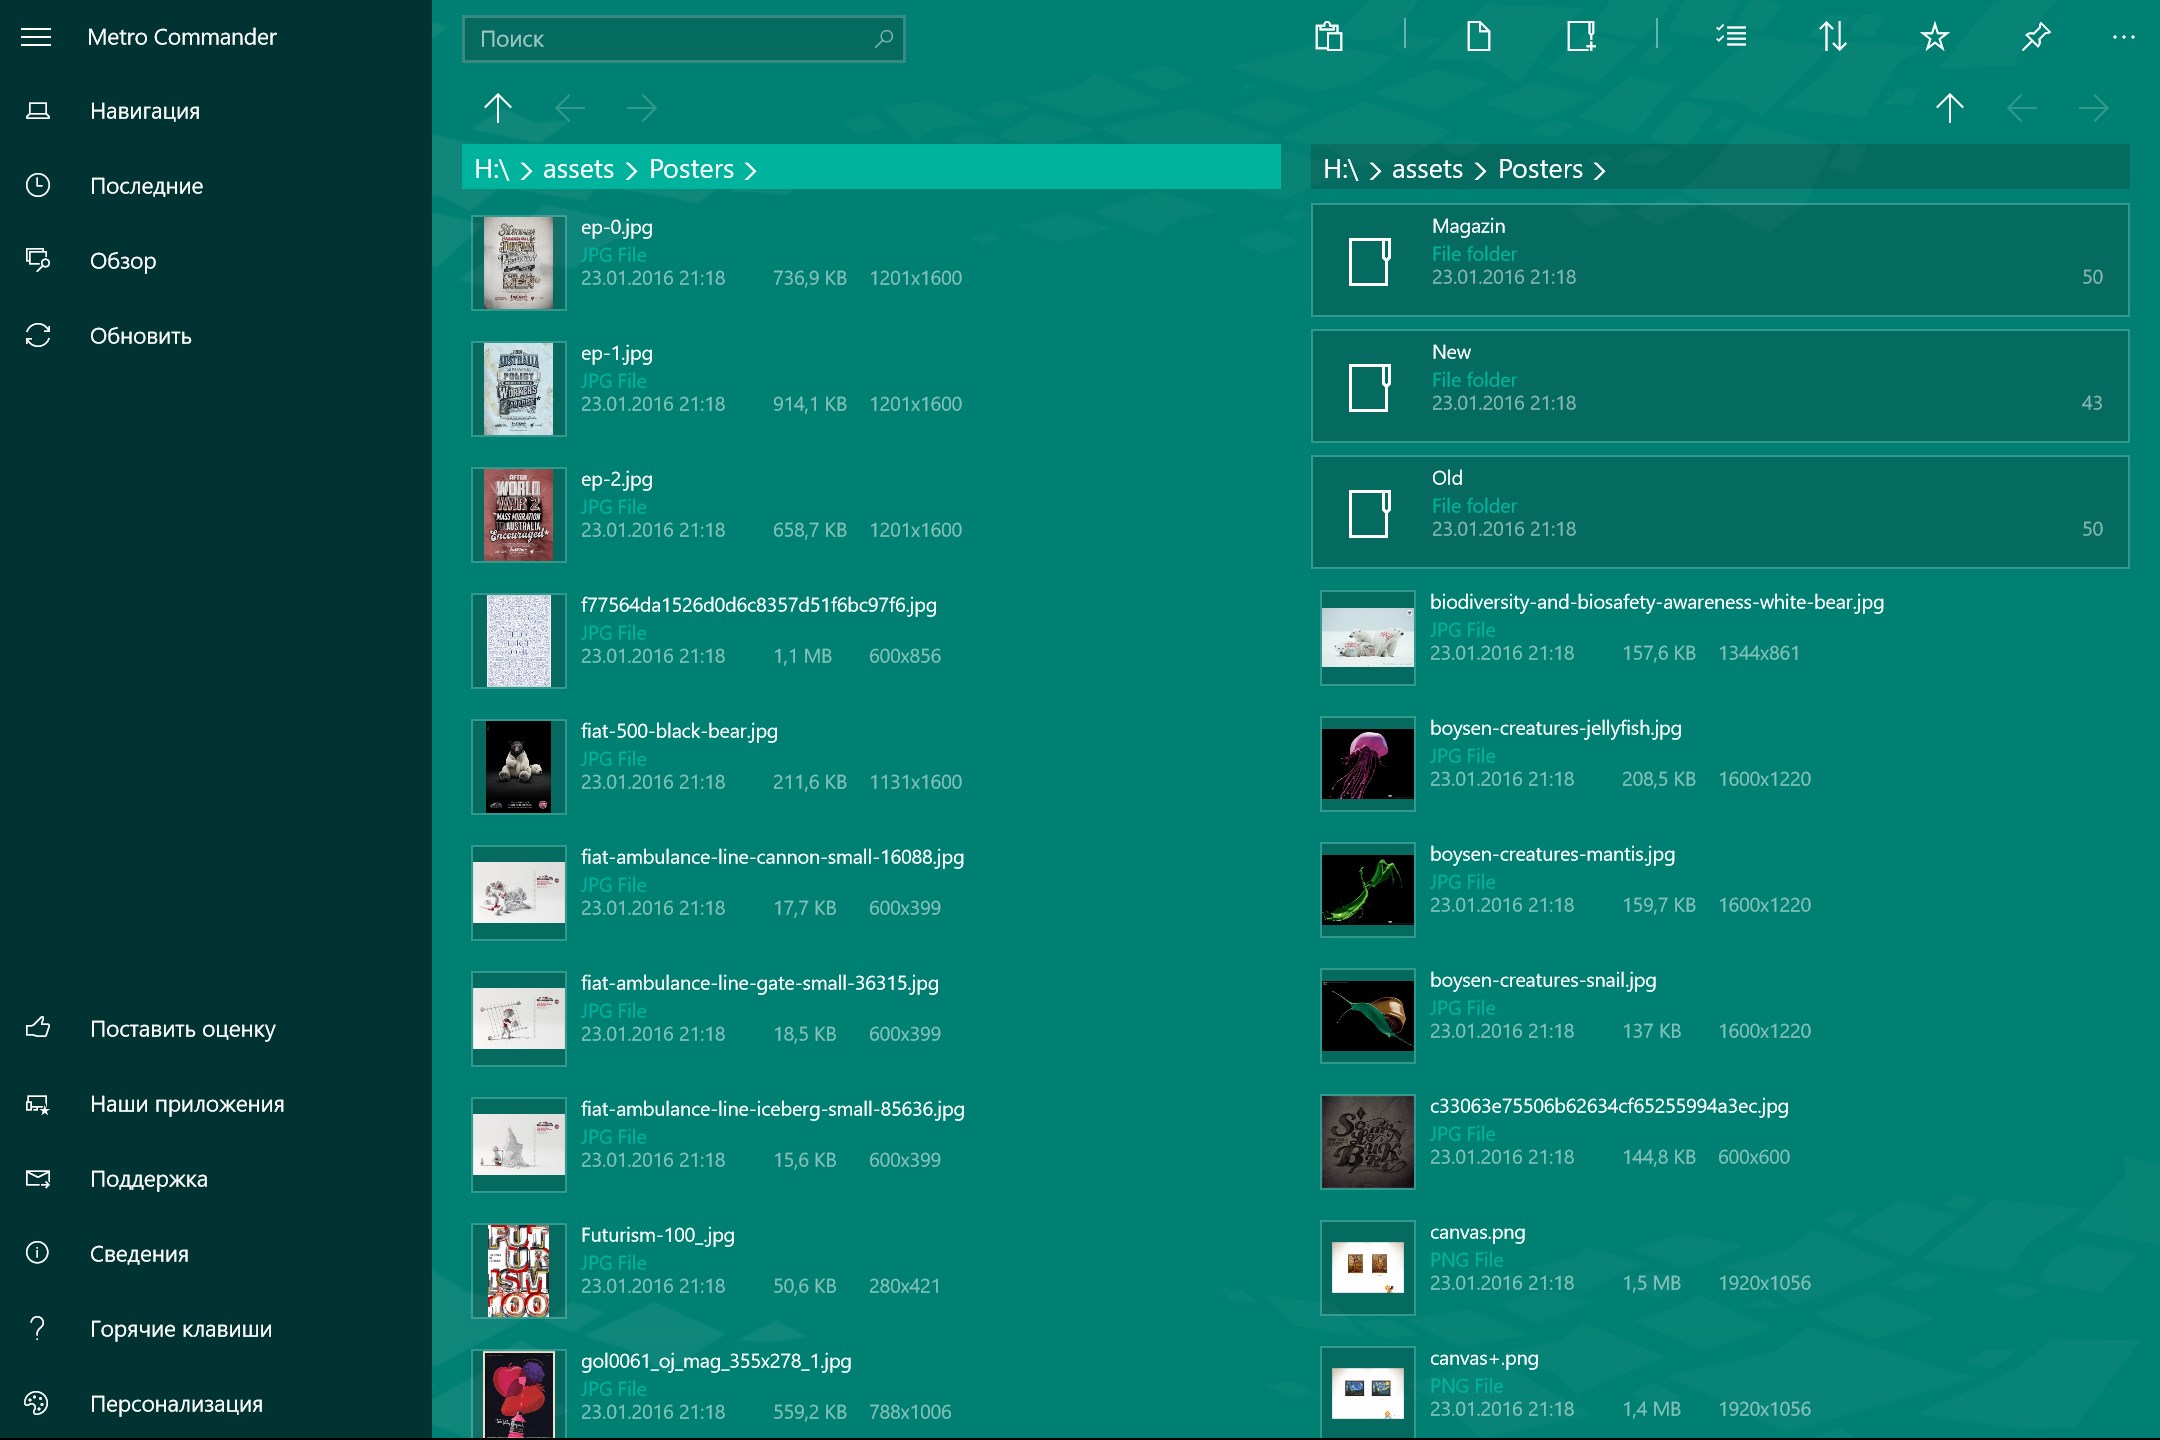Click the more options ellipsis icon
This screenshot has height=1440, width=2160.
click(x=2123, y=37)
